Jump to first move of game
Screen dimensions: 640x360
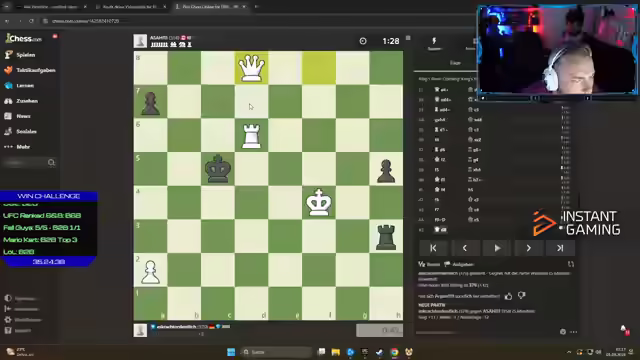433,248
